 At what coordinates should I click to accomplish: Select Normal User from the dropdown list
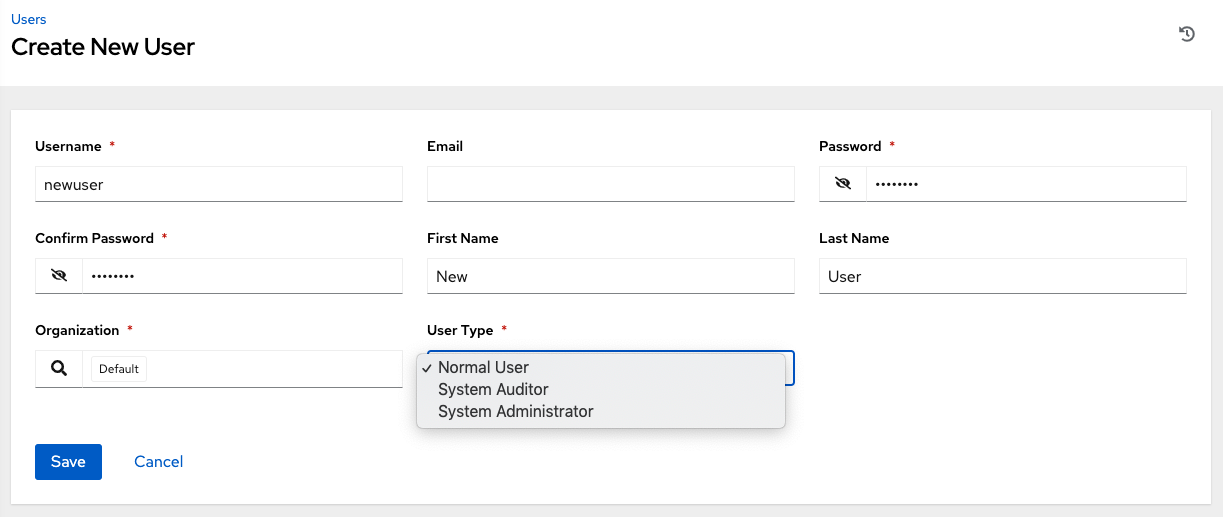pos(483,367)
